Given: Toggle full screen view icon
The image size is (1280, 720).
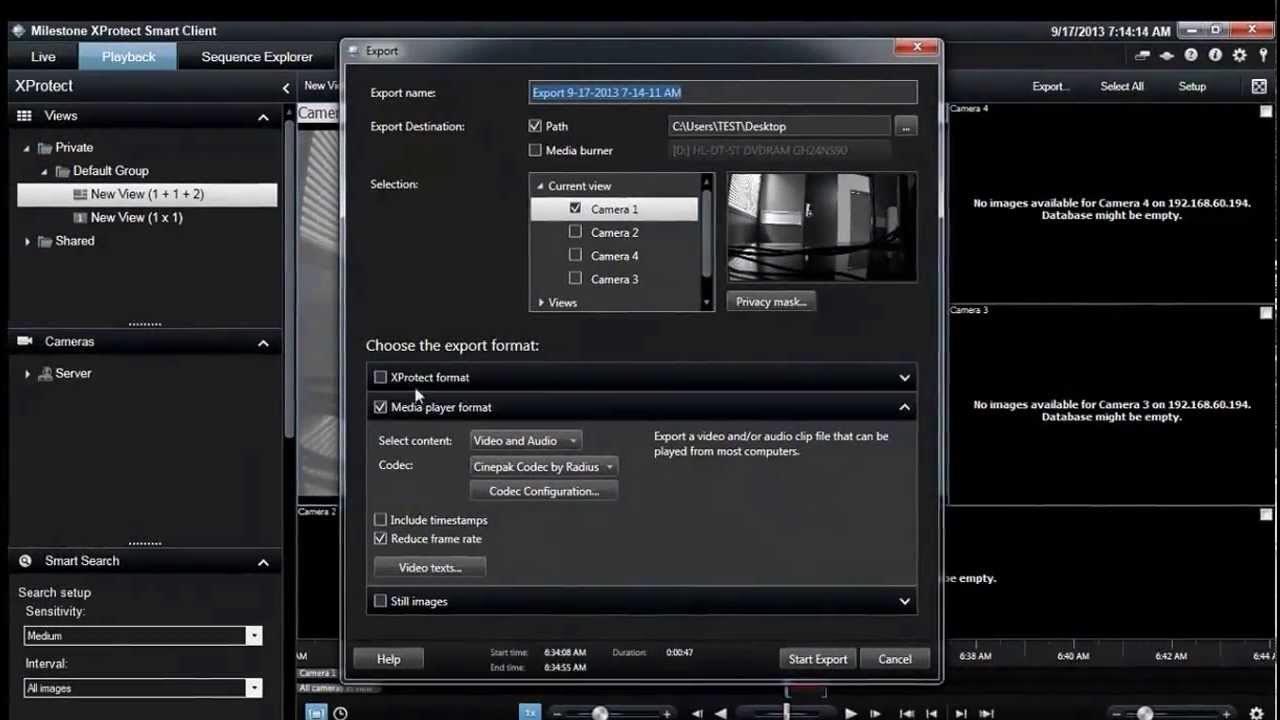Looking at the screenshot, I should point(1259,86).
